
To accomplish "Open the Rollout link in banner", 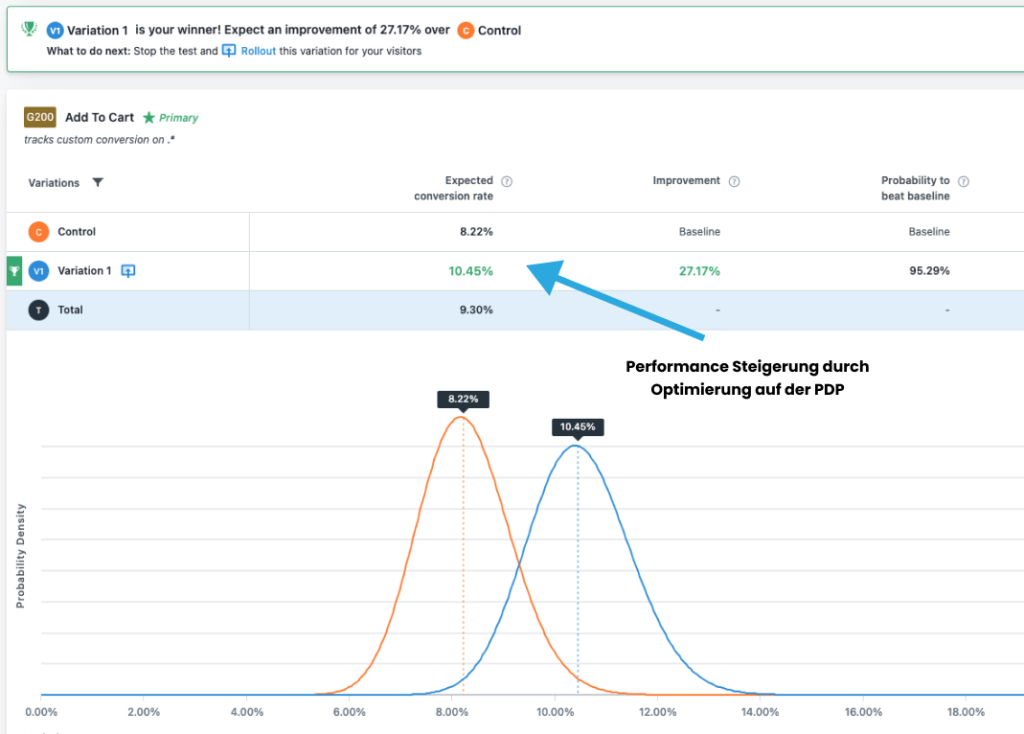I will point(258,51).
